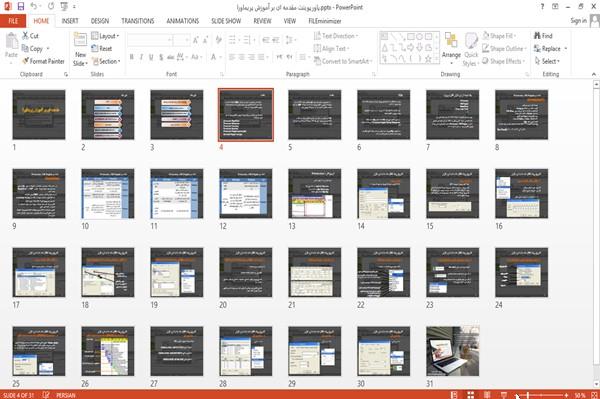Click the Save icon in quick access toolbar
This screenshot has height=399, width=600.
coord(21,6)
